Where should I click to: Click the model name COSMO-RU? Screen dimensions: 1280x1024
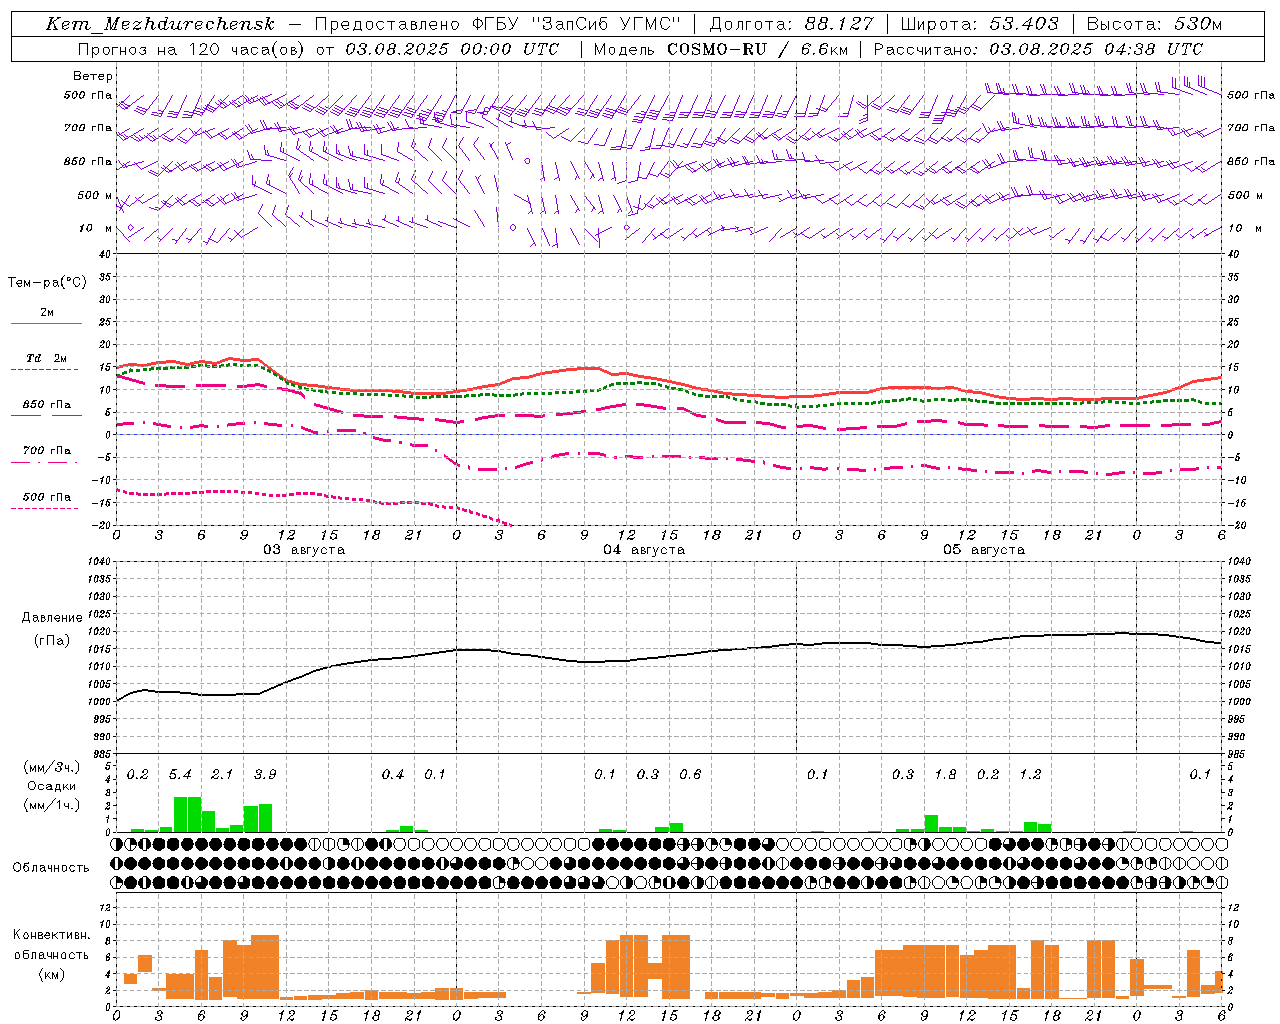[x=717, y=49]
